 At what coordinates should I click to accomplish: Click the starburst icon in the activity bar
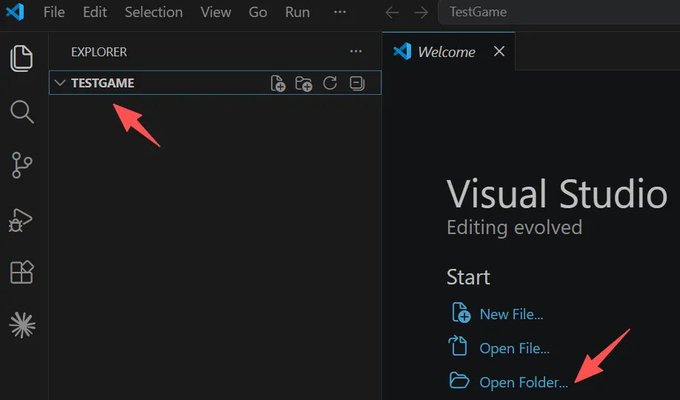click(x=22, y=325)
